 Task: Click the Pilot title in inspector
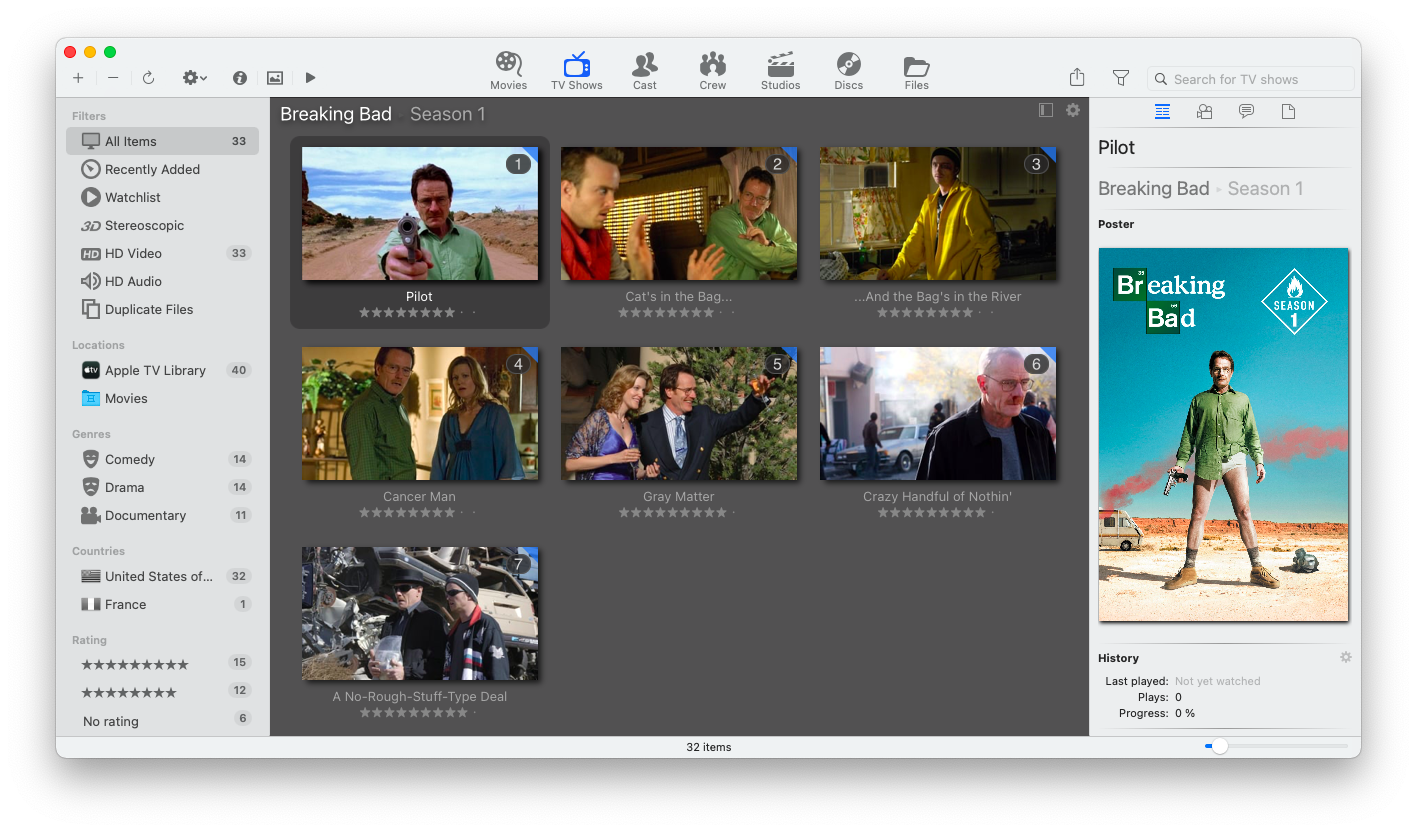pos(1117,148)
